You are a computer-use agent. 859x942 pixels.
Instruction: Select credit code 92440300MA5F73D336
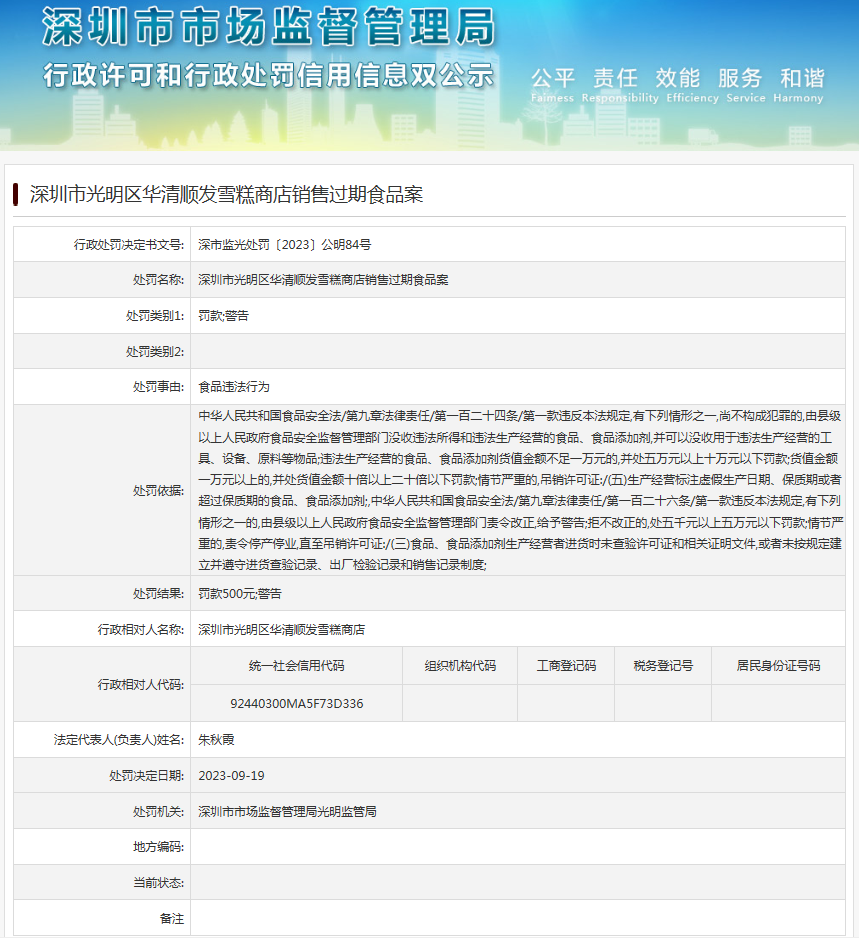coord(297,704)
